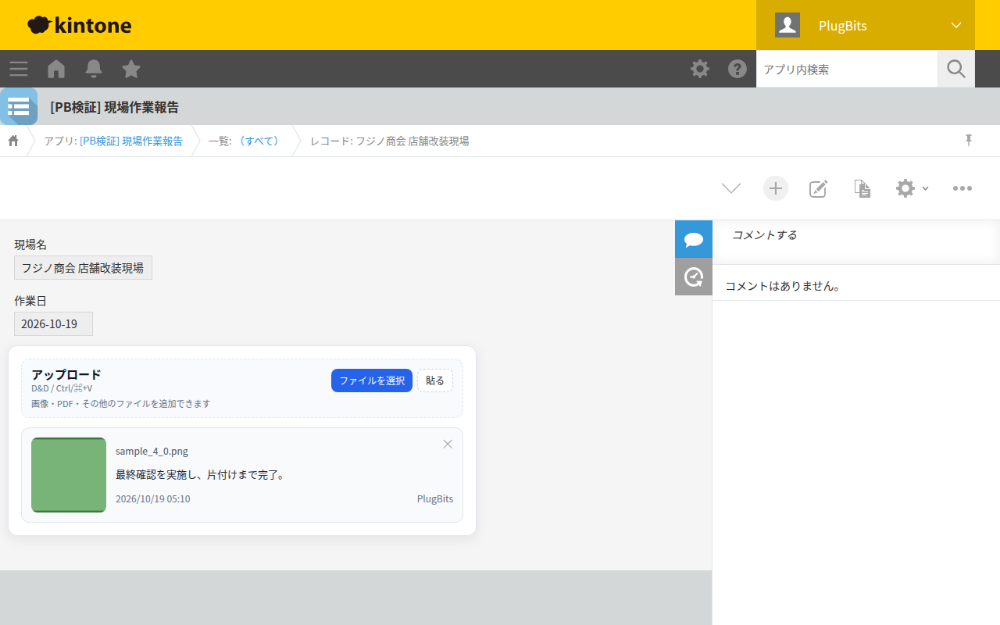Viewport: 1000px width, 625px height.
Task: Edit this record with the pencil icon
Action: click(x=818, y=189)
